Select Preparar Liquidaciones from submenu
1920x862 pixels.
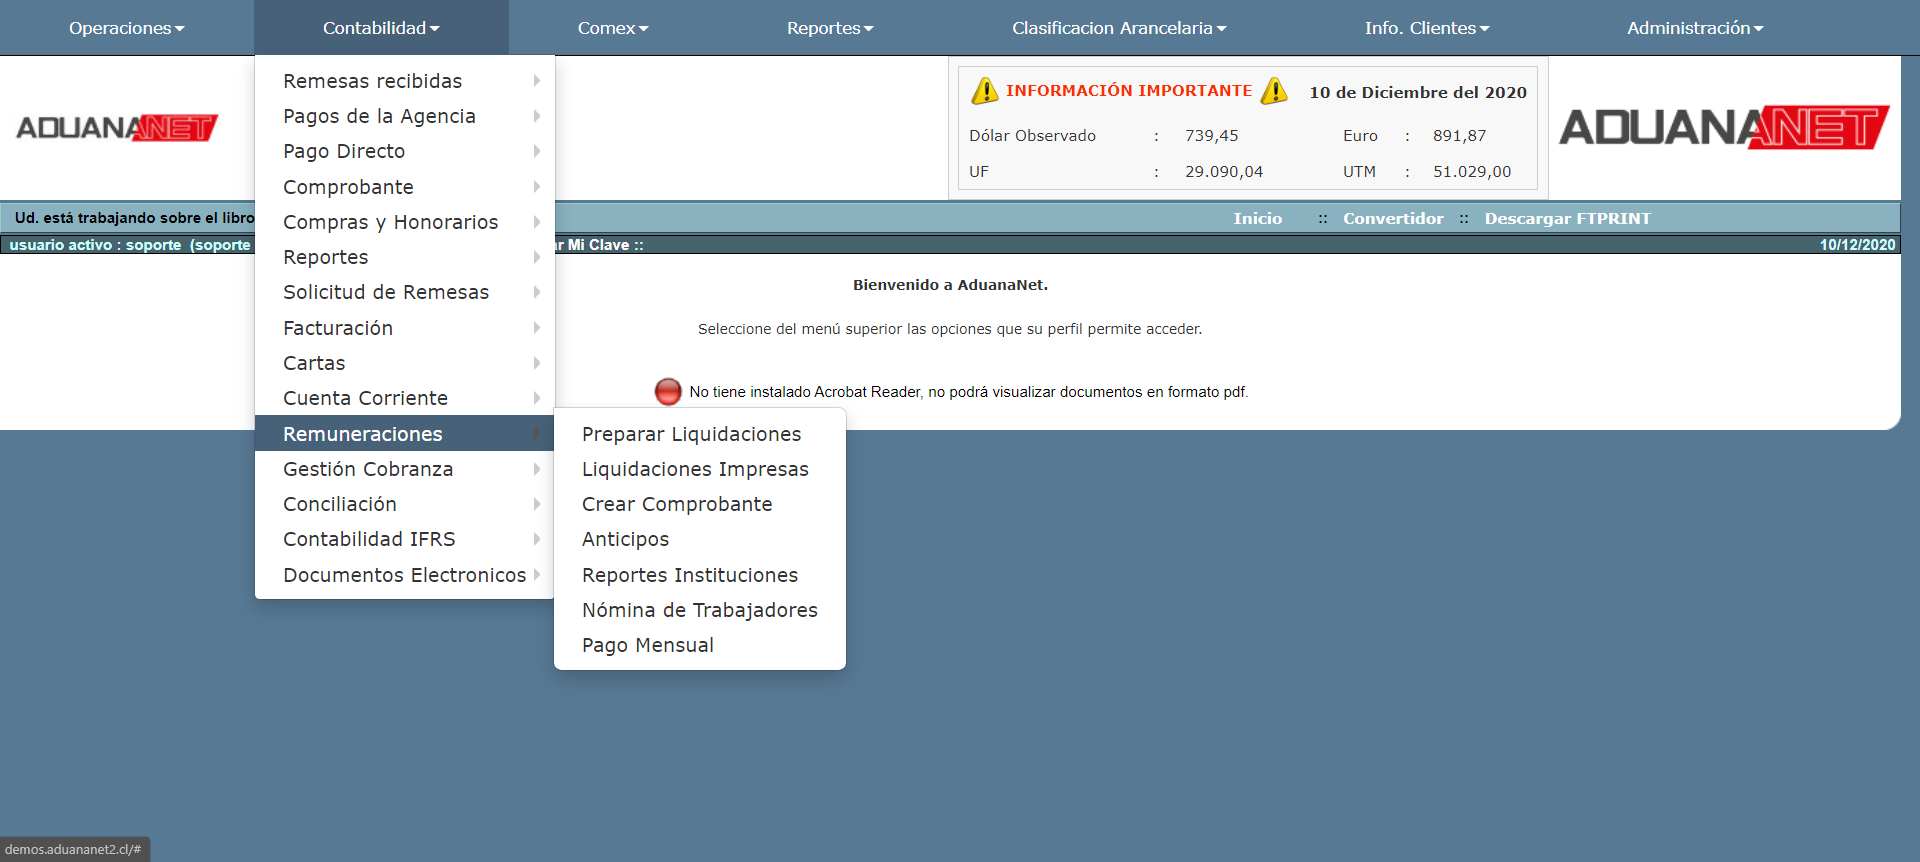[691, 434]
